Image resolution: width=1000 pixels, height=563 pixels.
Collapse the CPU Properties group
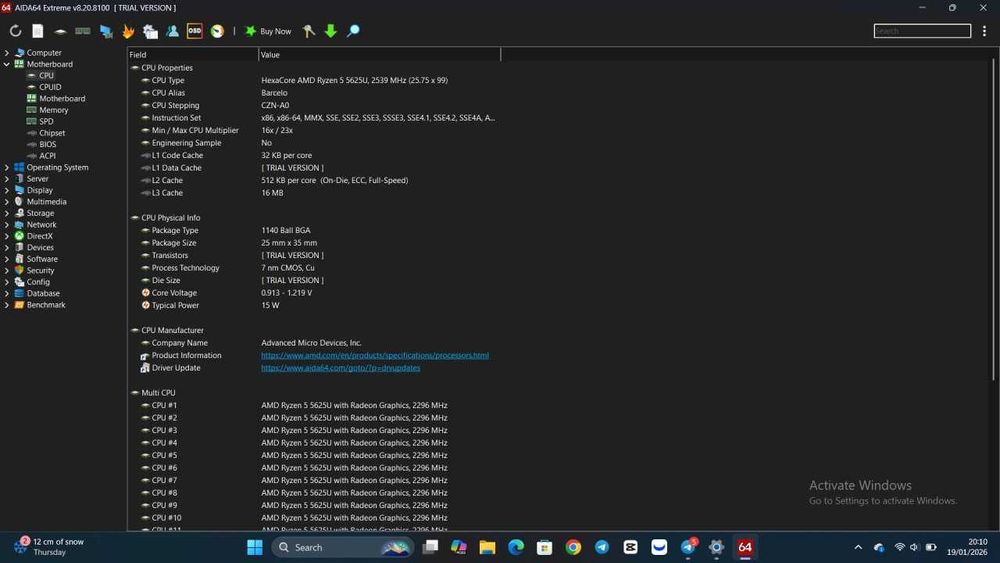(x=135, y=68)
